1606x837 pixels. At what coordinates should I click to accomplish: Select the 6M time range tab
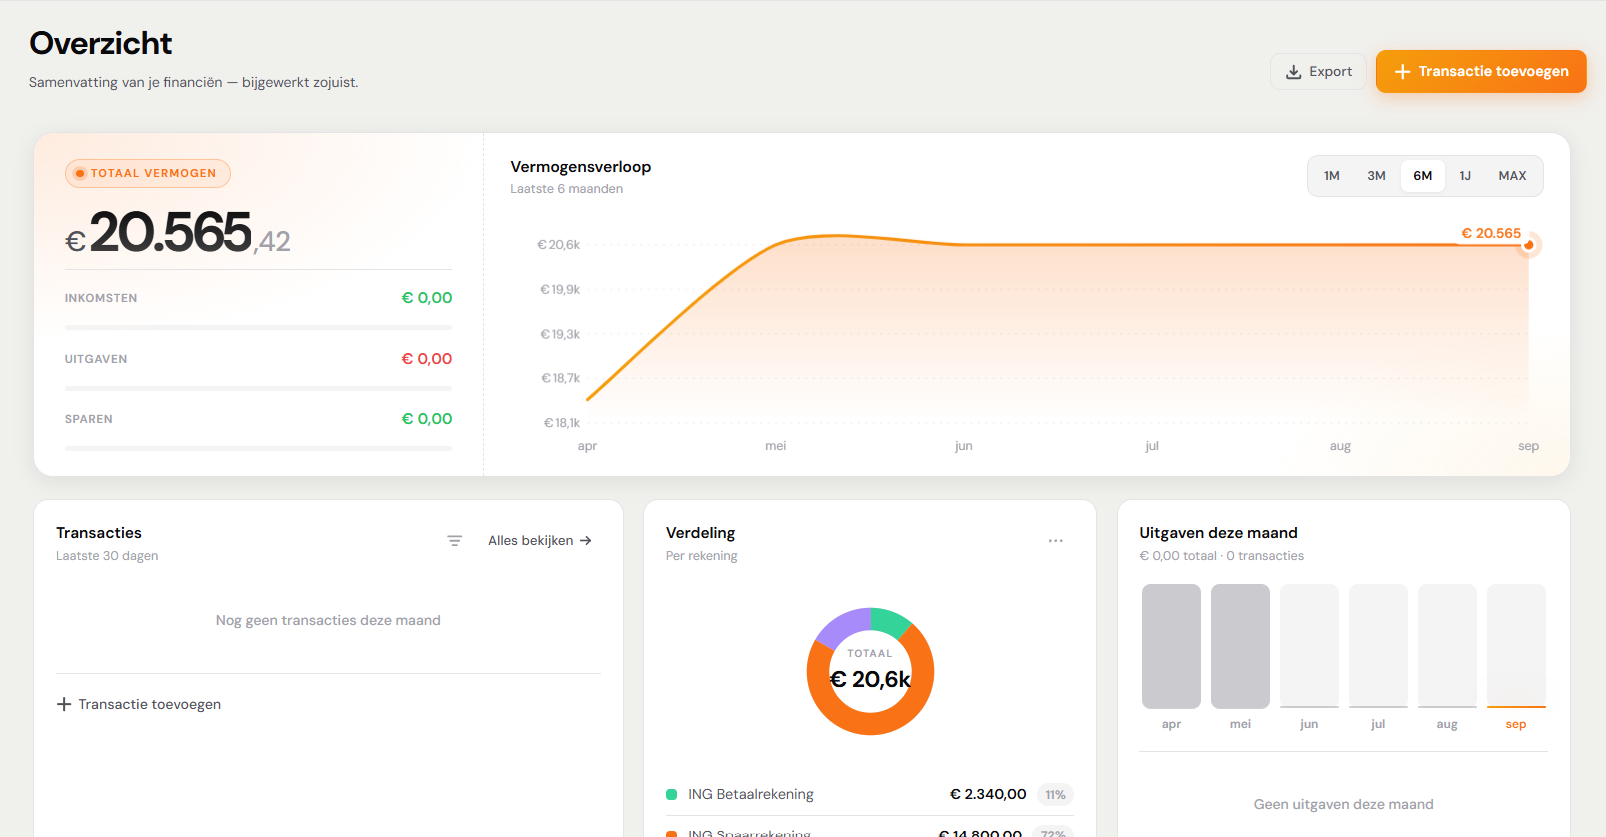tap(1423, 176)
